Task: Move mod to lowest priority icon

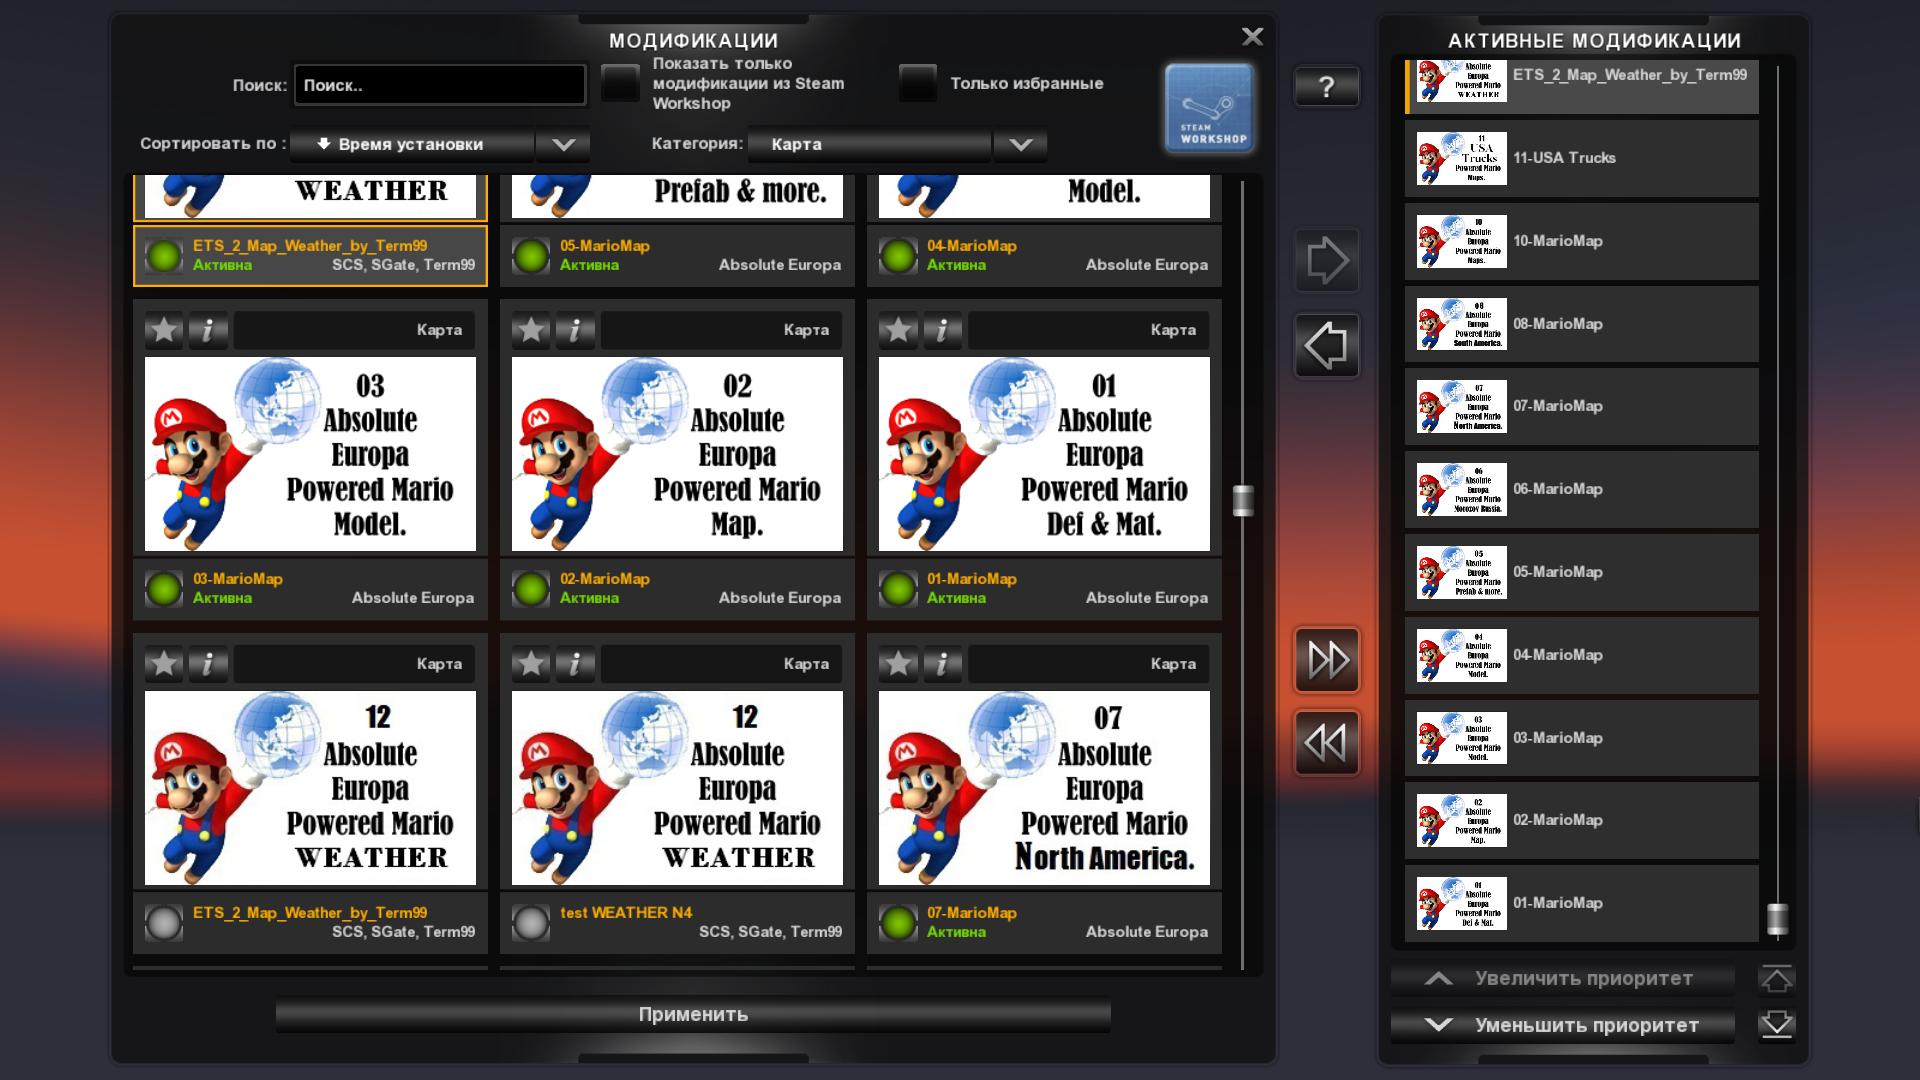Action: tap(1776, 1025)
